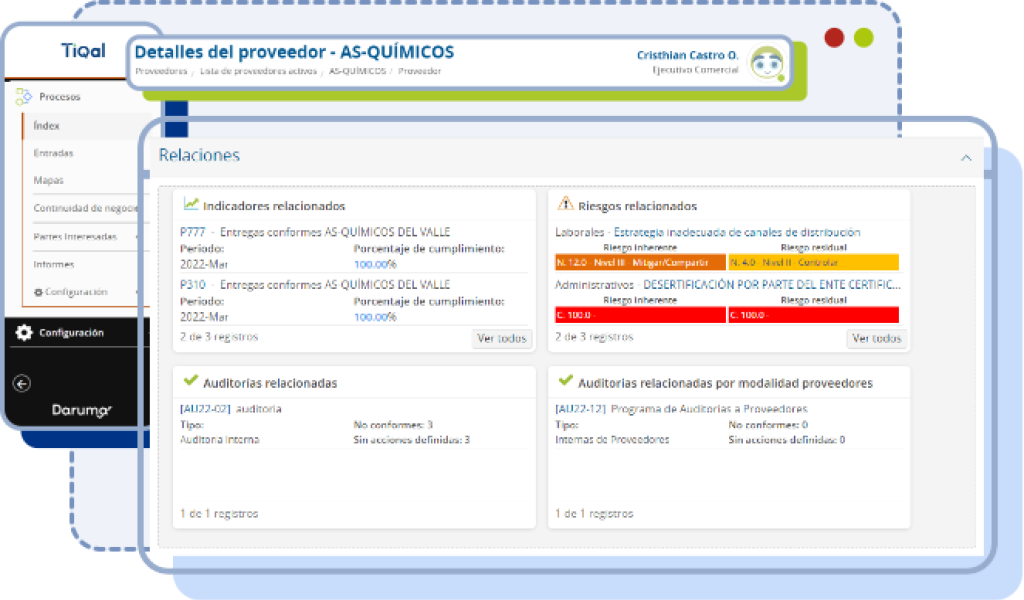The width and height of the screenshot is (1024, 600).
Task: Click the TiQal logo
Action: pyautogui.click(x=83, y=51)
